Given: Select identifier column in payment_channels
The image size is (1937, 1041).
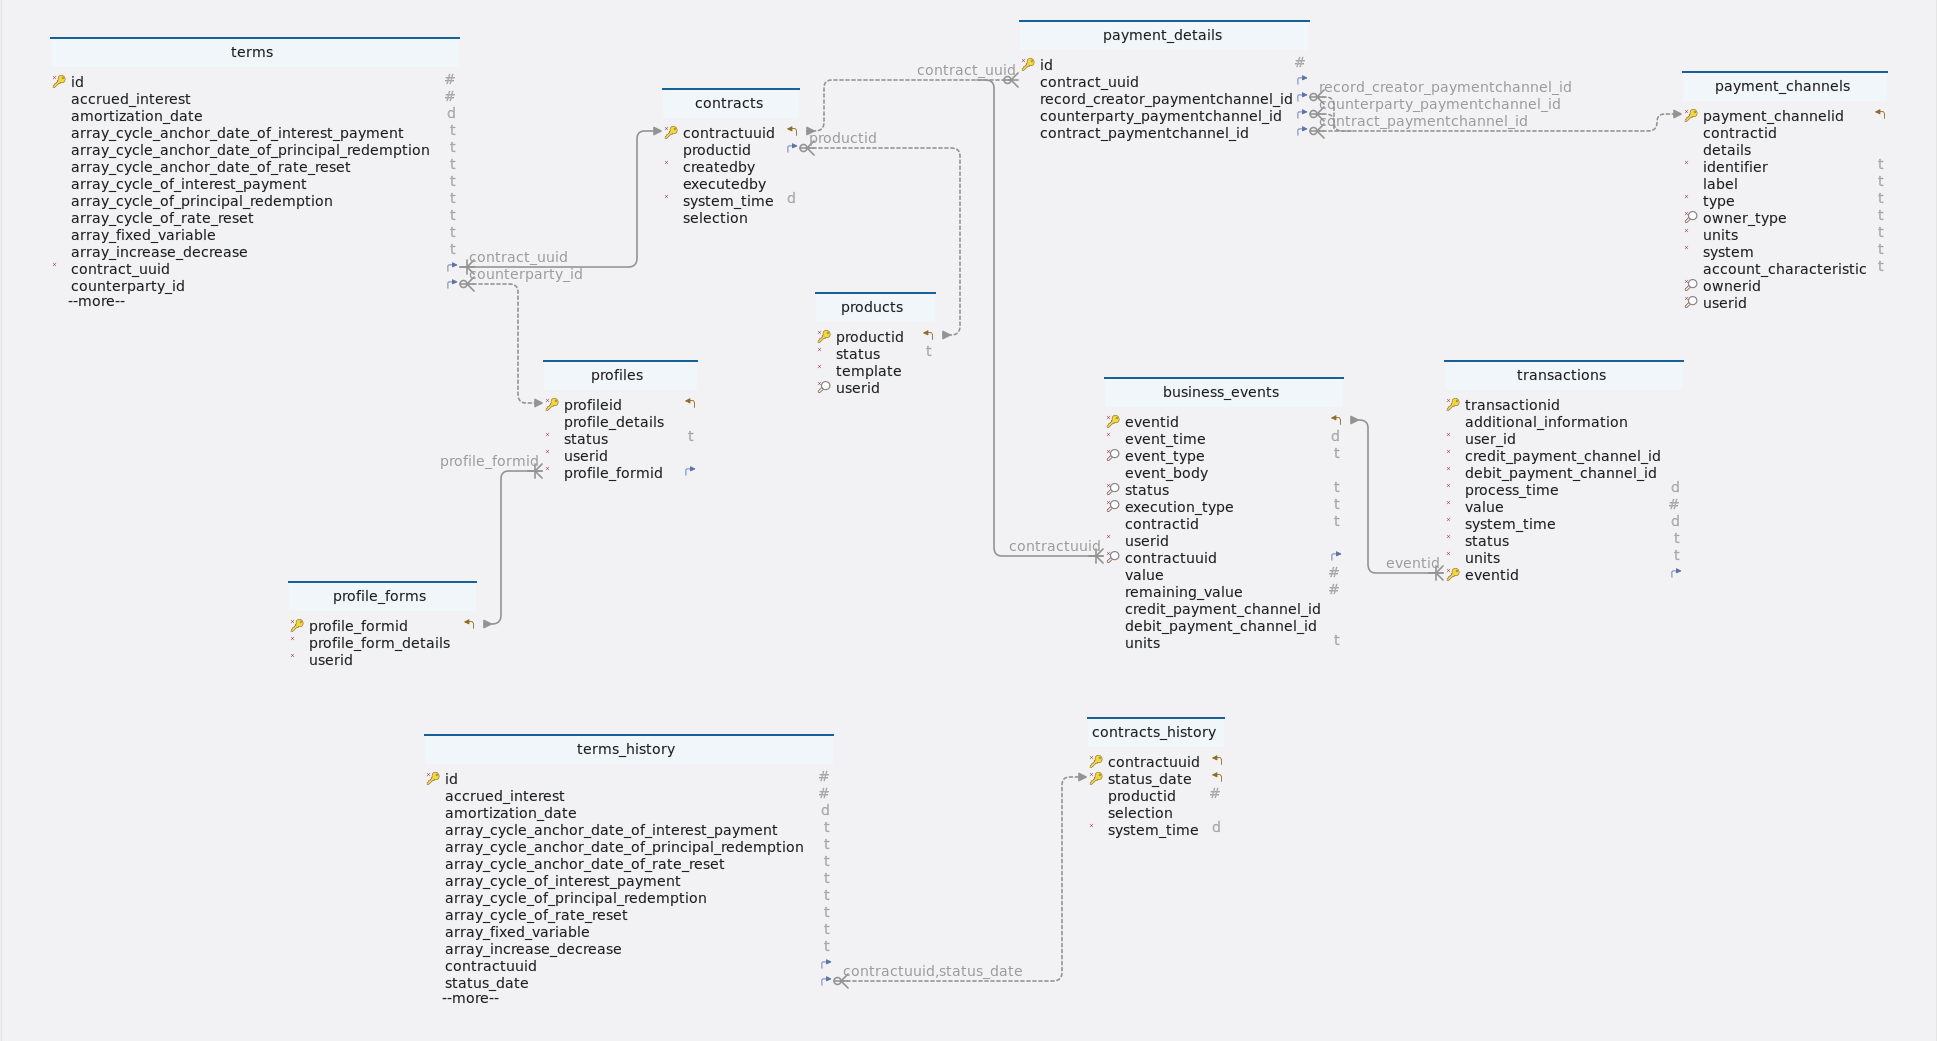Looking at the screenshot, I should (1735, 168).
